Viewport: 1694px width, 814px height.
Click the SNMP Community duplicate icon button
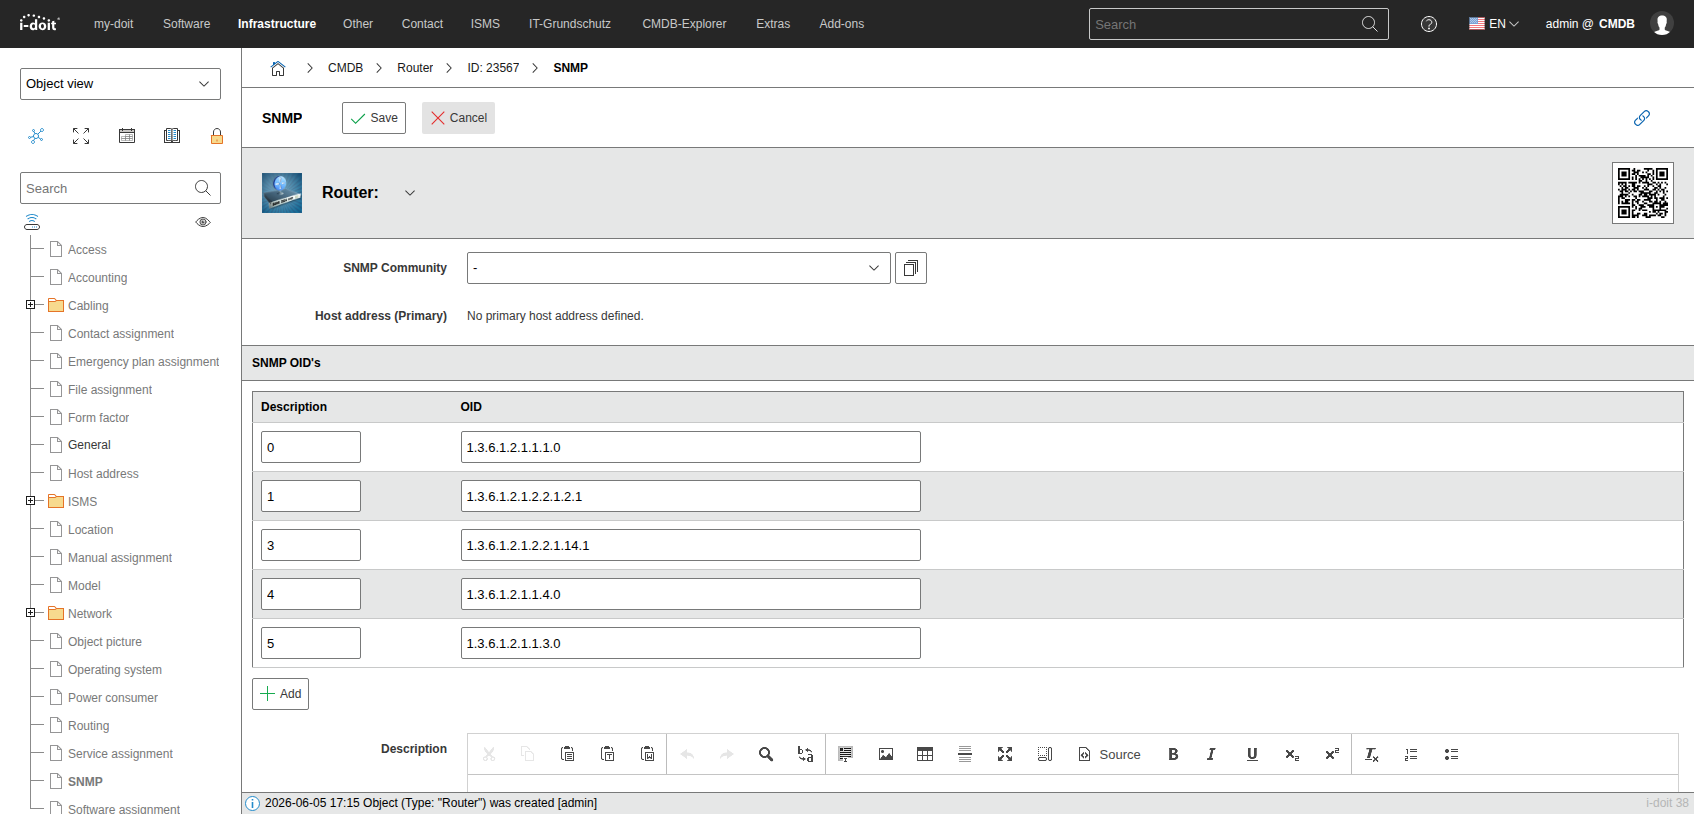[x=911, y=268]
